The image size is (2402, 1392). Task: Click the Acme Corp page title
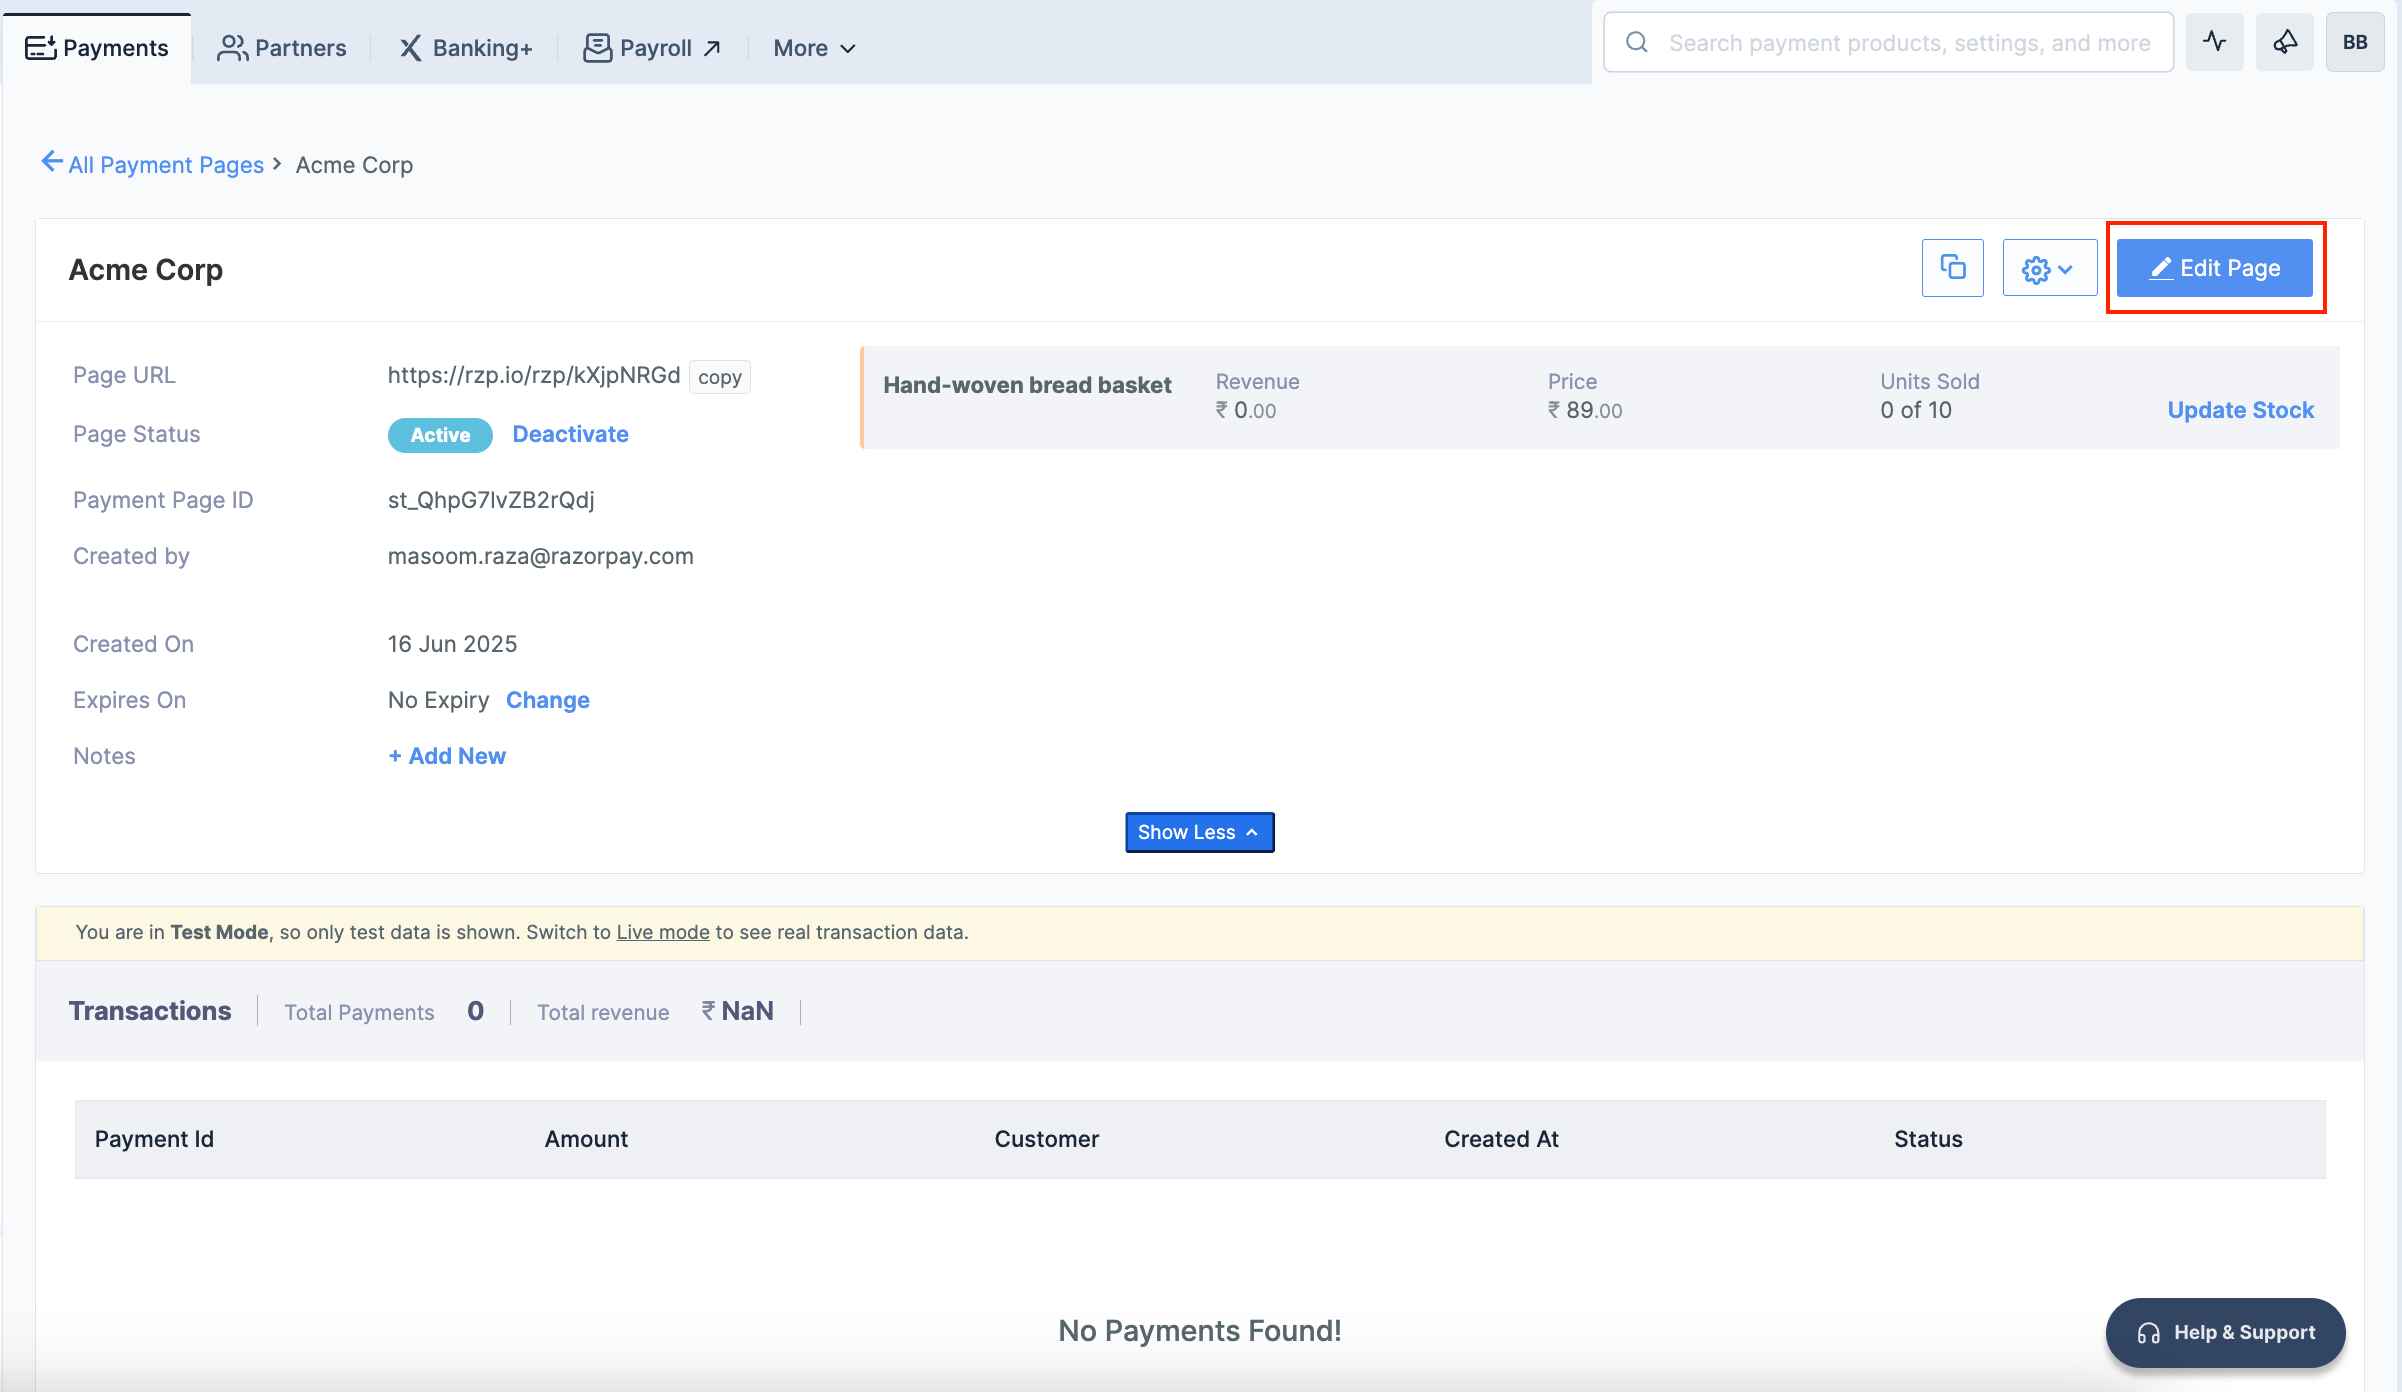pos(146,270)
